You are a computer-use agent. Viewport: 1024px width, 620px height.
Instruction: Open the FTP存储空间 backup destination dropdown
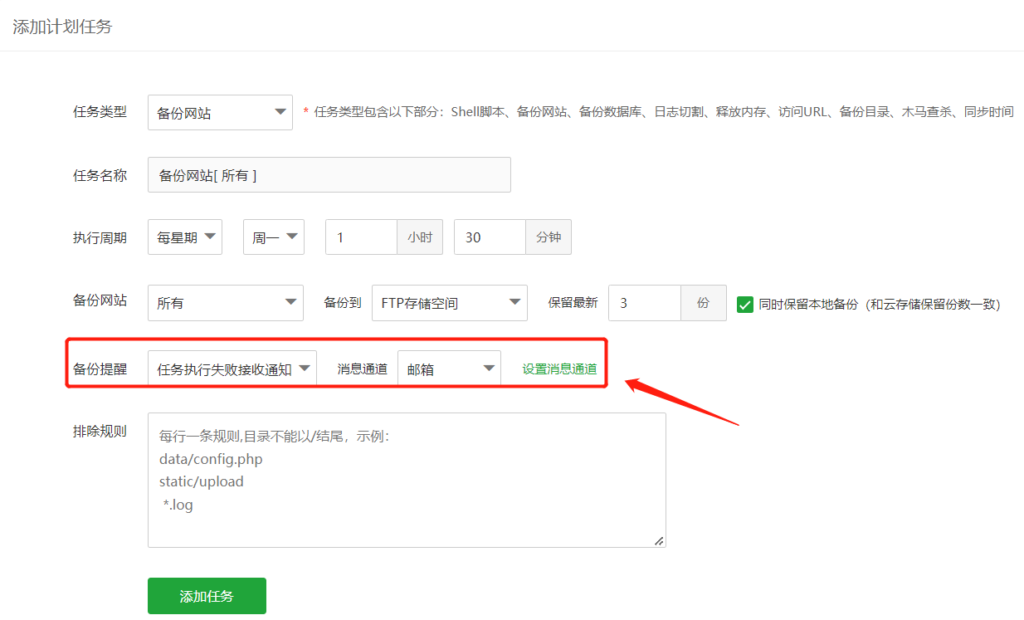449,302
